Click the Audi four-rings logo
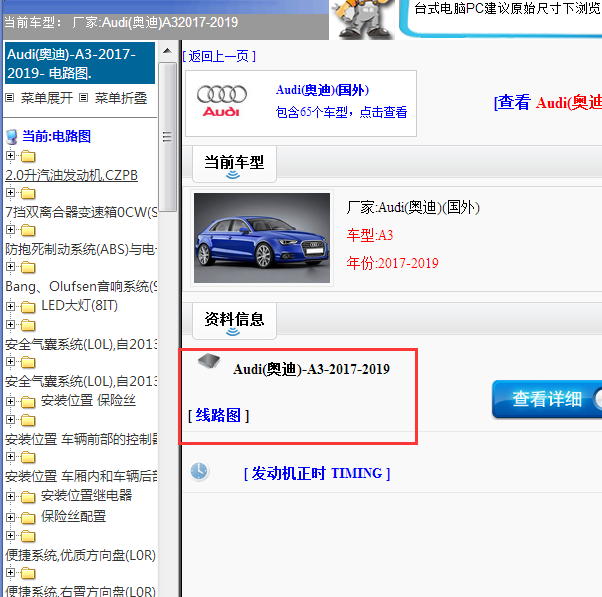The height and width of the screenshot is (597, 602). 222,101
